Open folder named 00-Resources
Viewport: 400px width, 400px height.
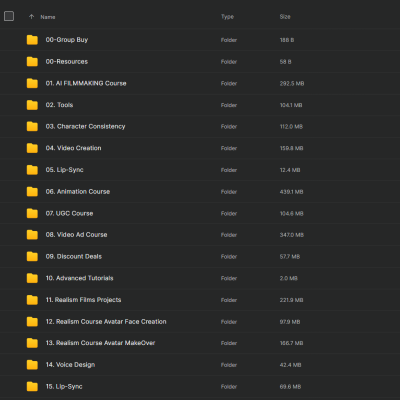coord(67,62)
